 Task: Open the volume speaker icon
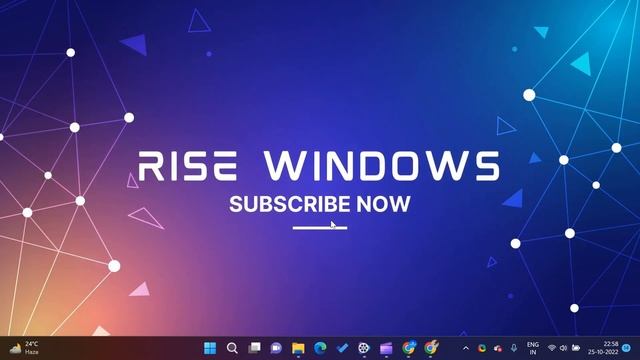(563, 348)
